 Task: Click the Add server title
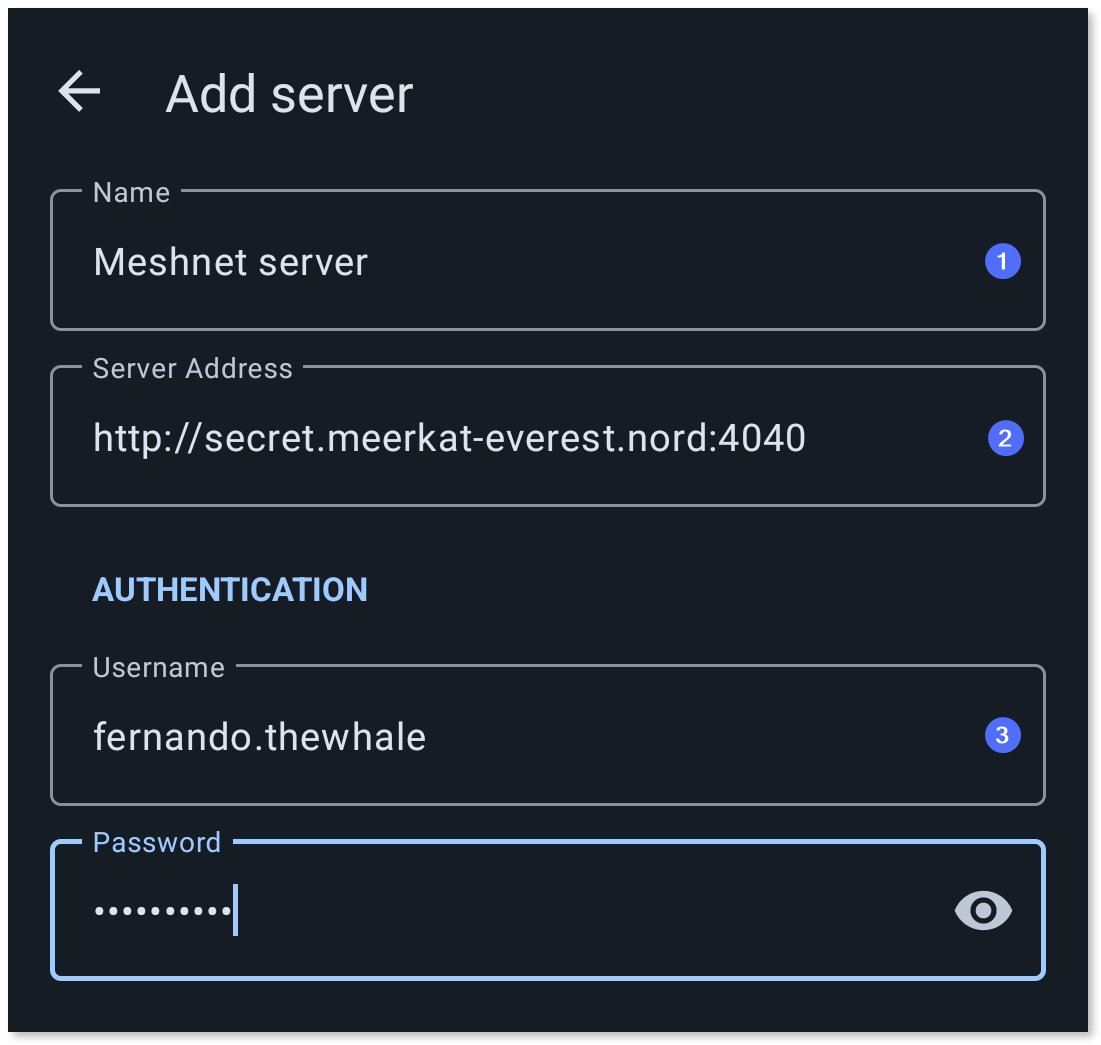click(x=289, y=93)
